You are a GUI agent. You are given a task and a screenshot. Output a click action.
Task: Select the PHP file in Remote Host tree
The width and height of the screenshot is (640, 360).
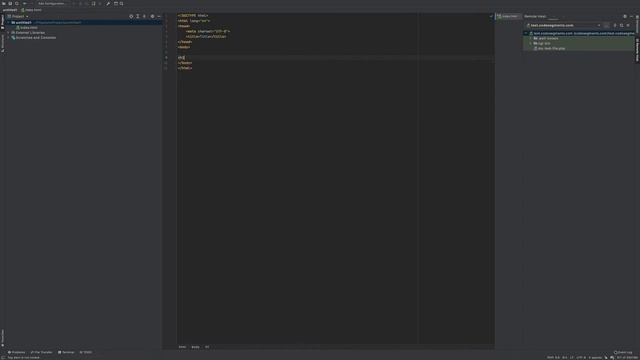pyautogui.click(x=549, y=48)
